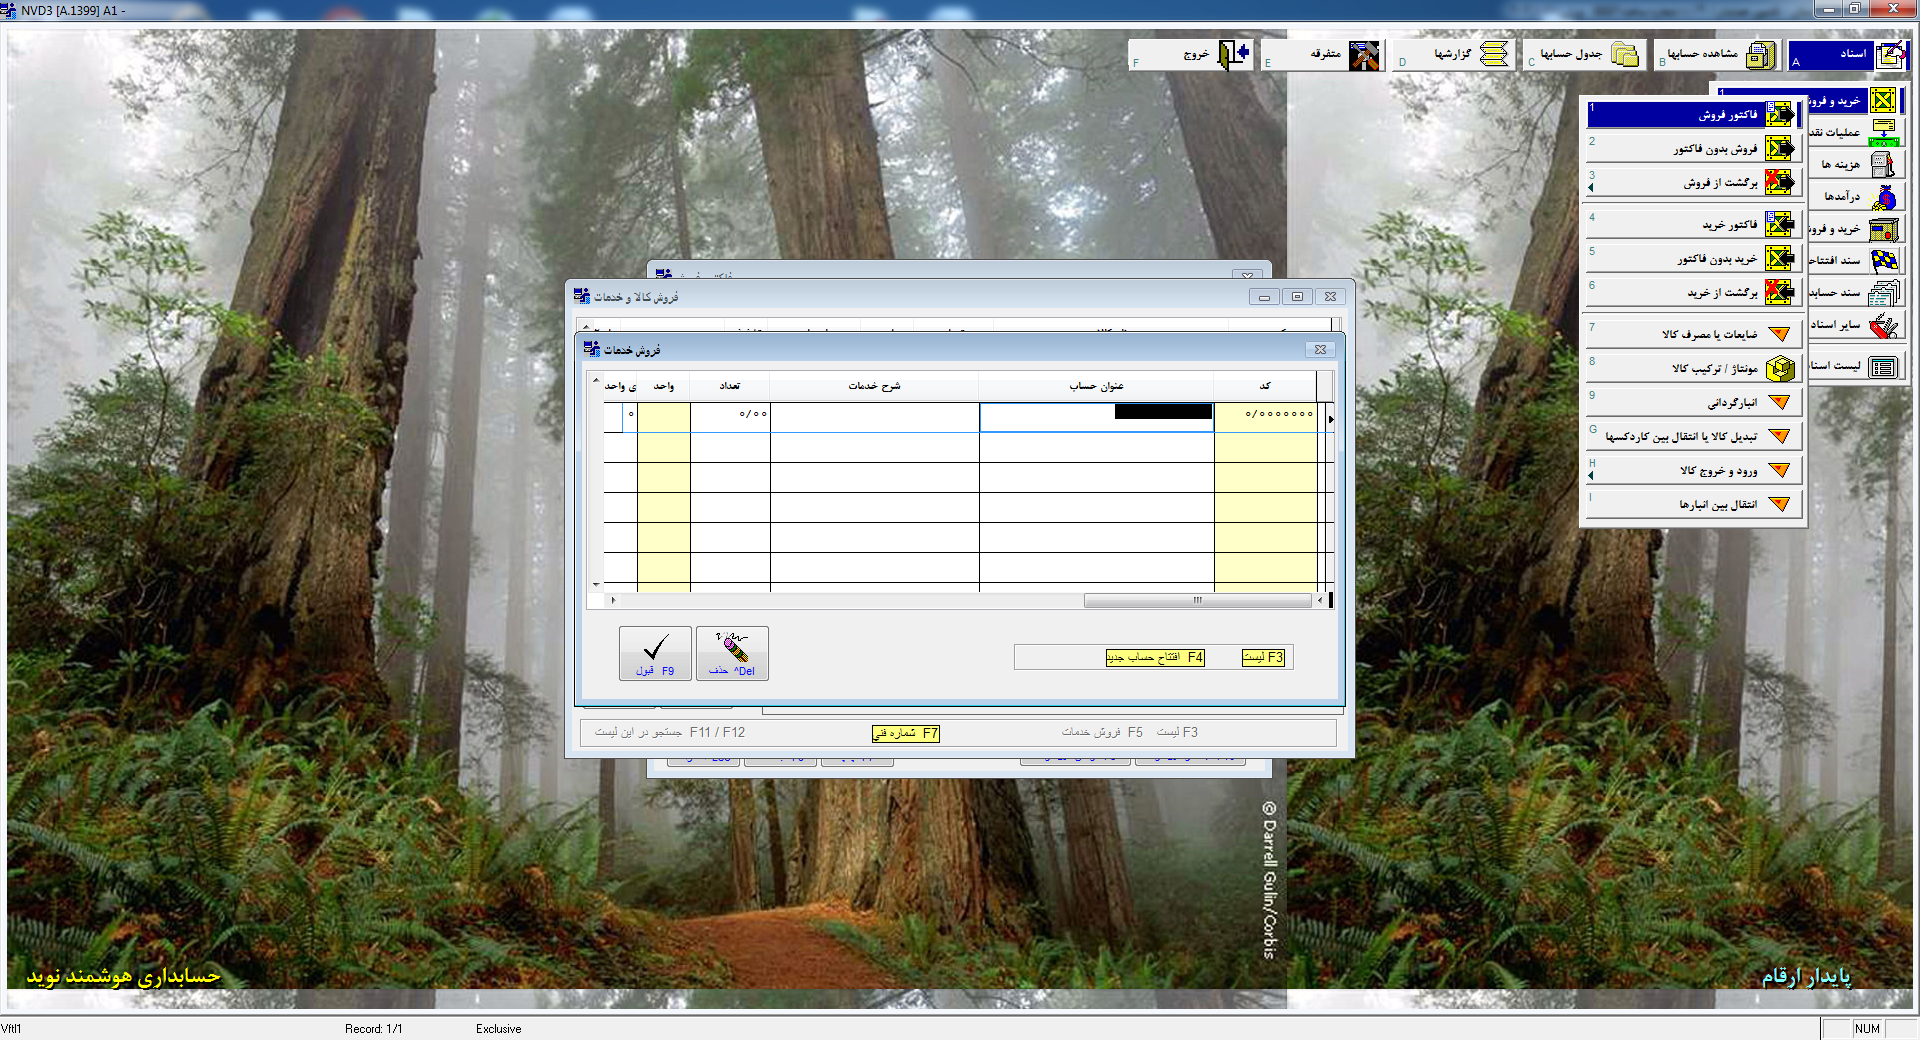Click the هزینه ها gas pump icon

pos(1884,164)
